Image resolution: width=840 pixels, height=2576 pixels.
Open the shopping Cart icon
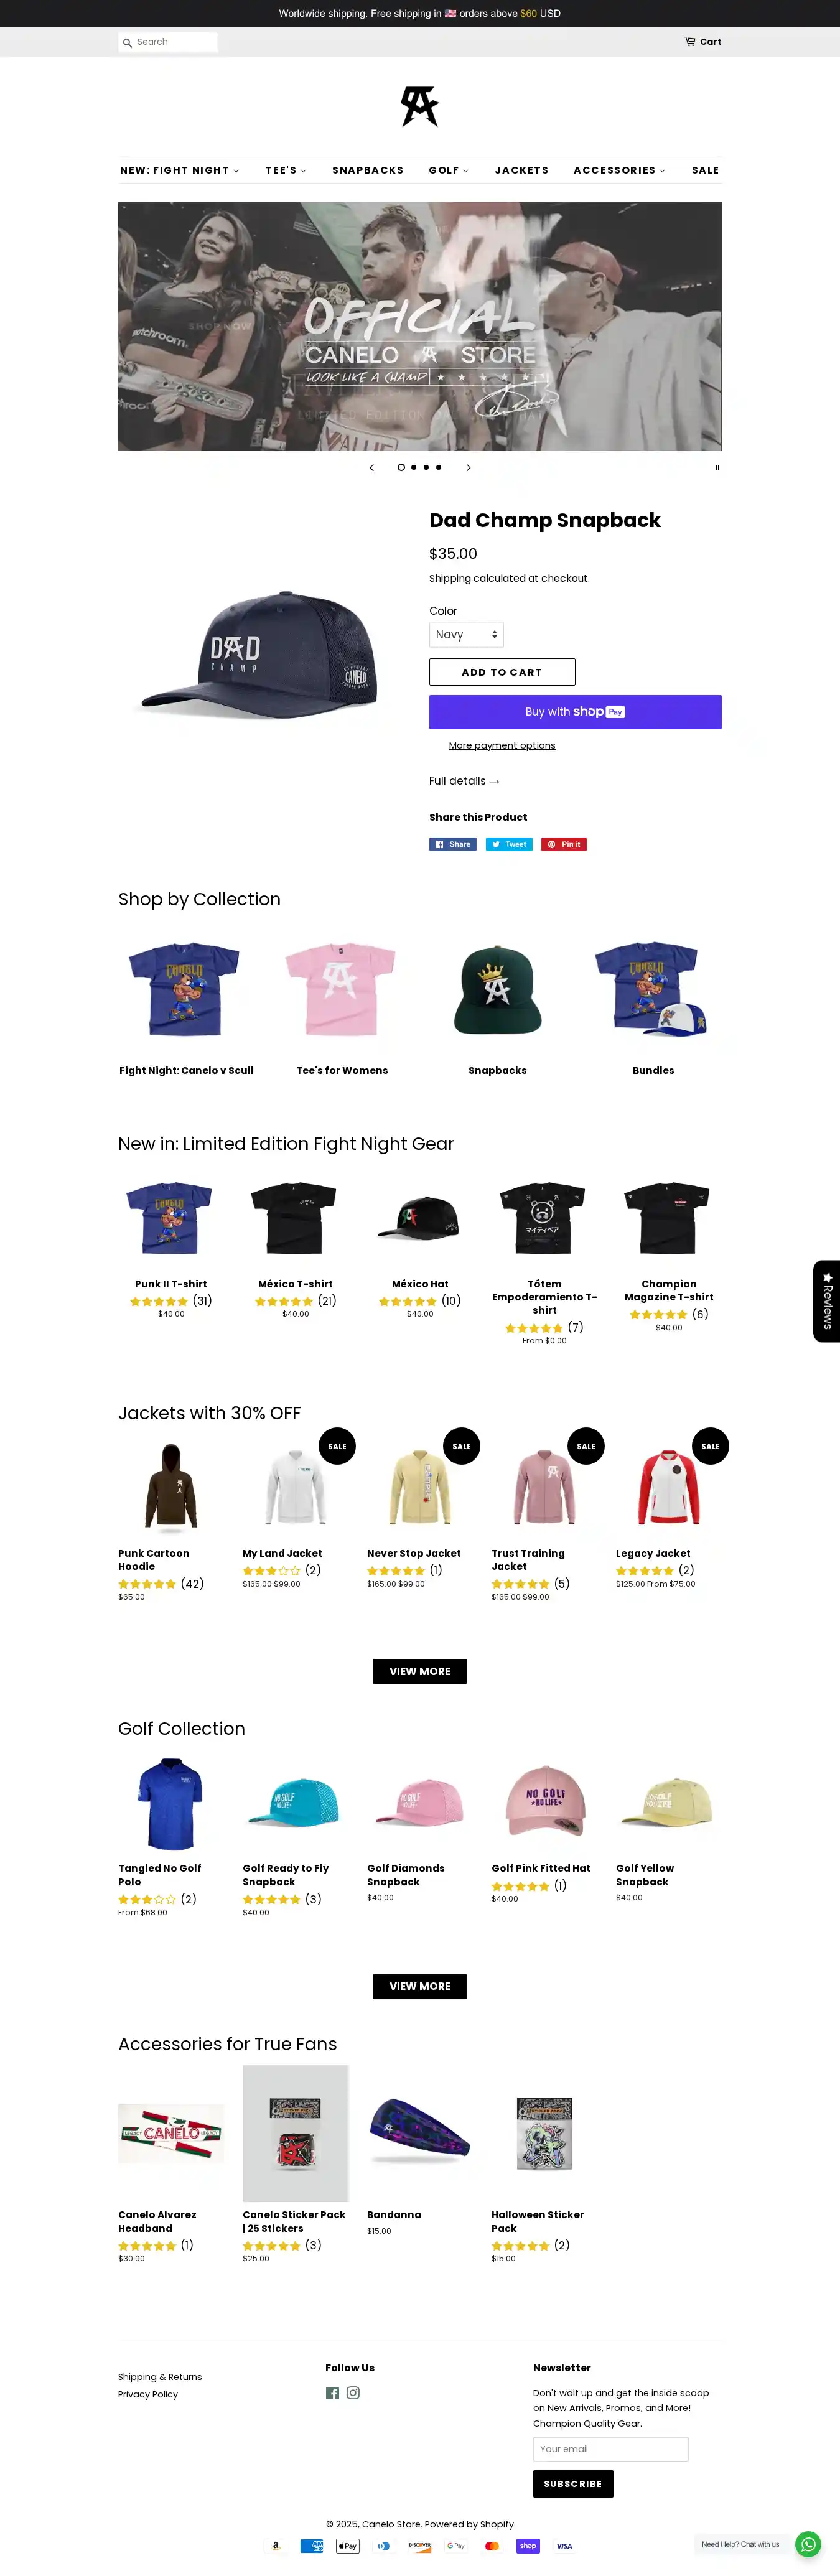pos(689,41)
